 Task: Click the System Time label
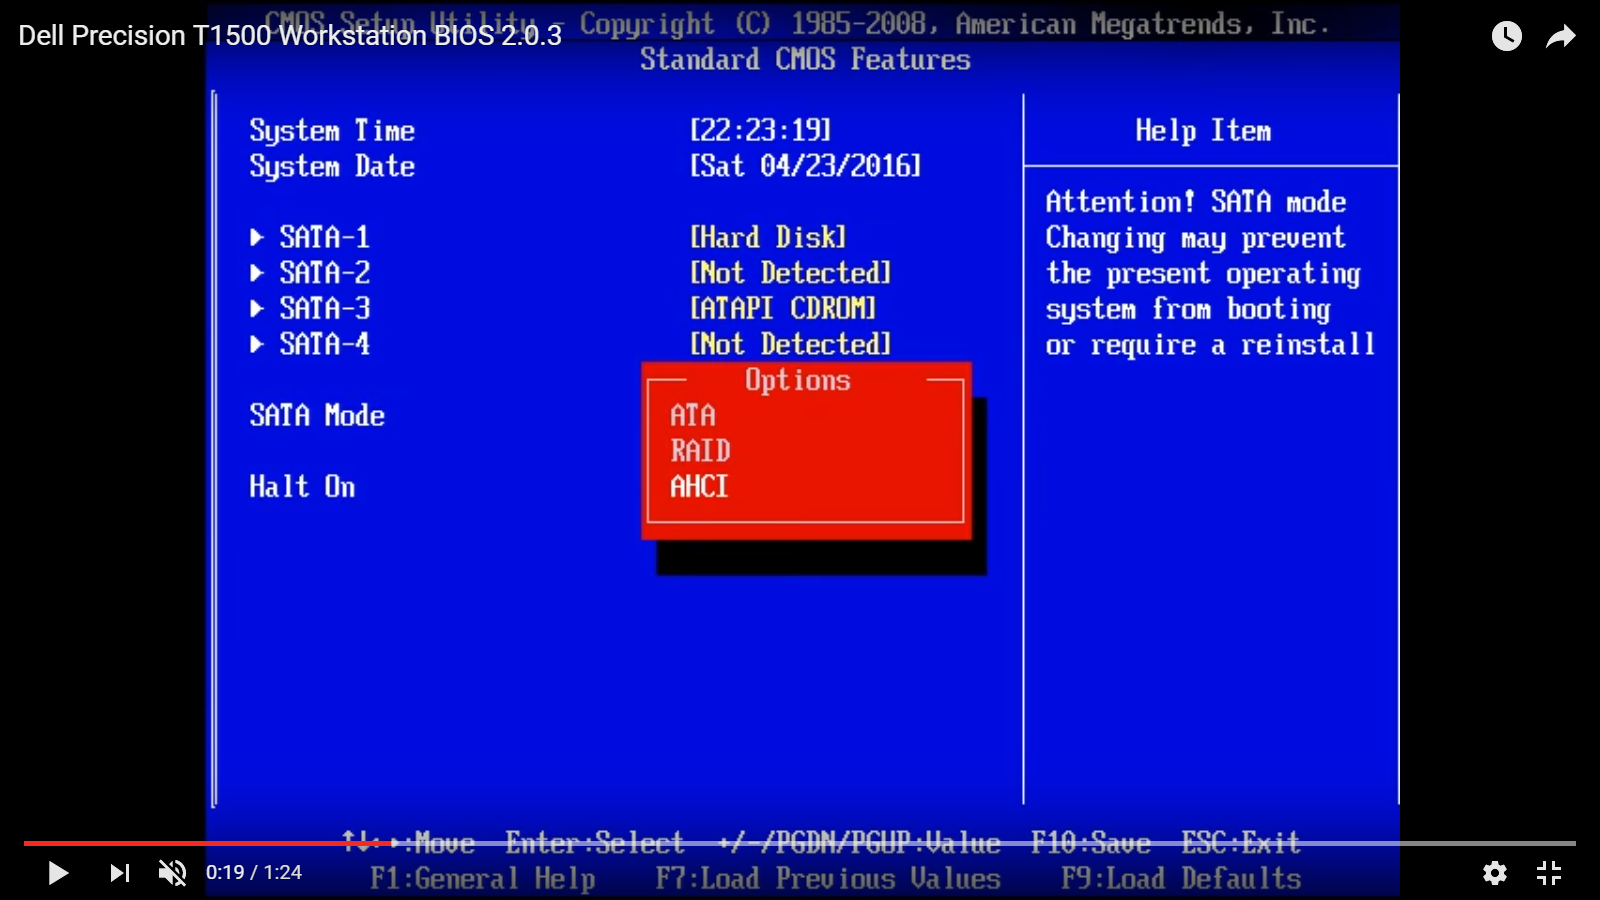click(x=332, y=131)
